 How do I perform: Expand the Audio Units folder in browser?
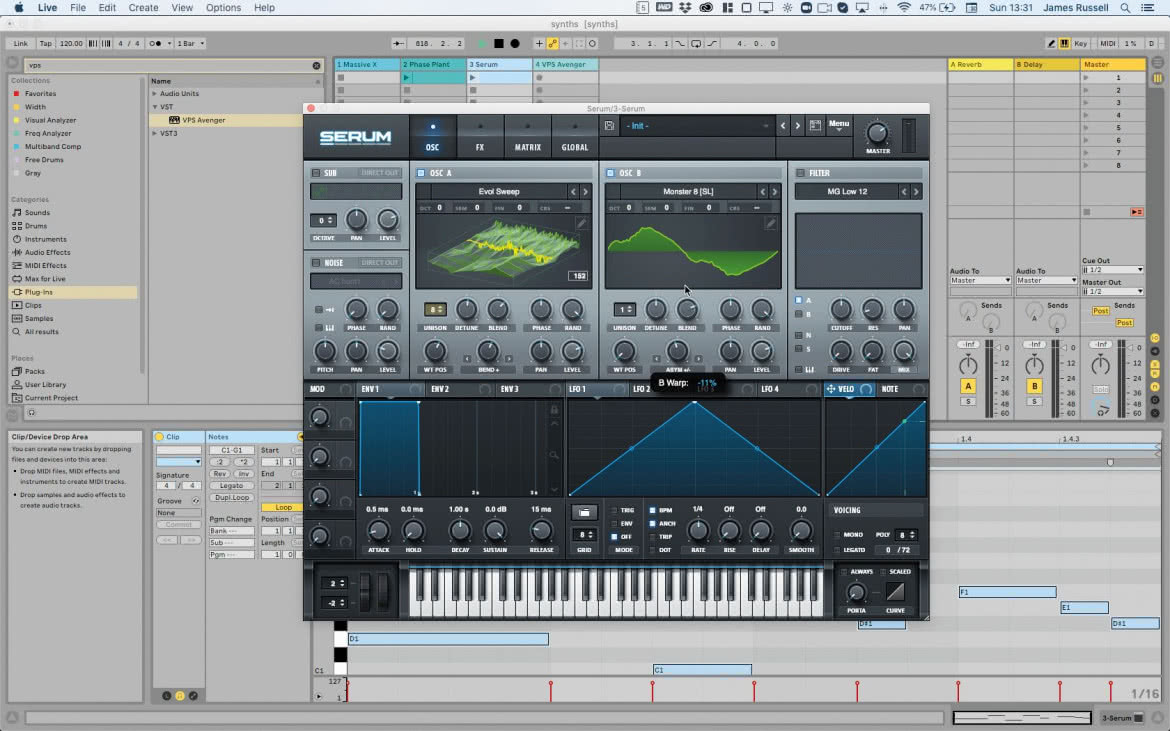[x=154, y=94]
